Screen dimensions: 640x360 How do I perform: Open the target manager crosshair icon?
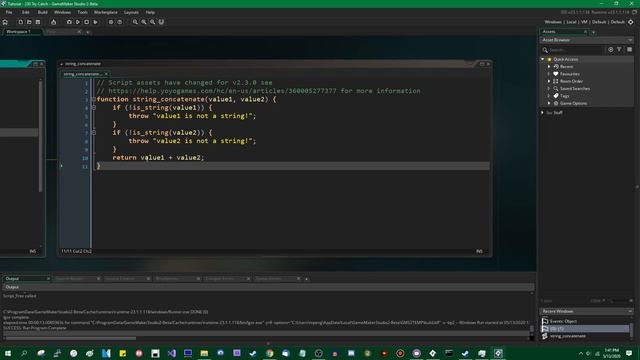point(631,22)
